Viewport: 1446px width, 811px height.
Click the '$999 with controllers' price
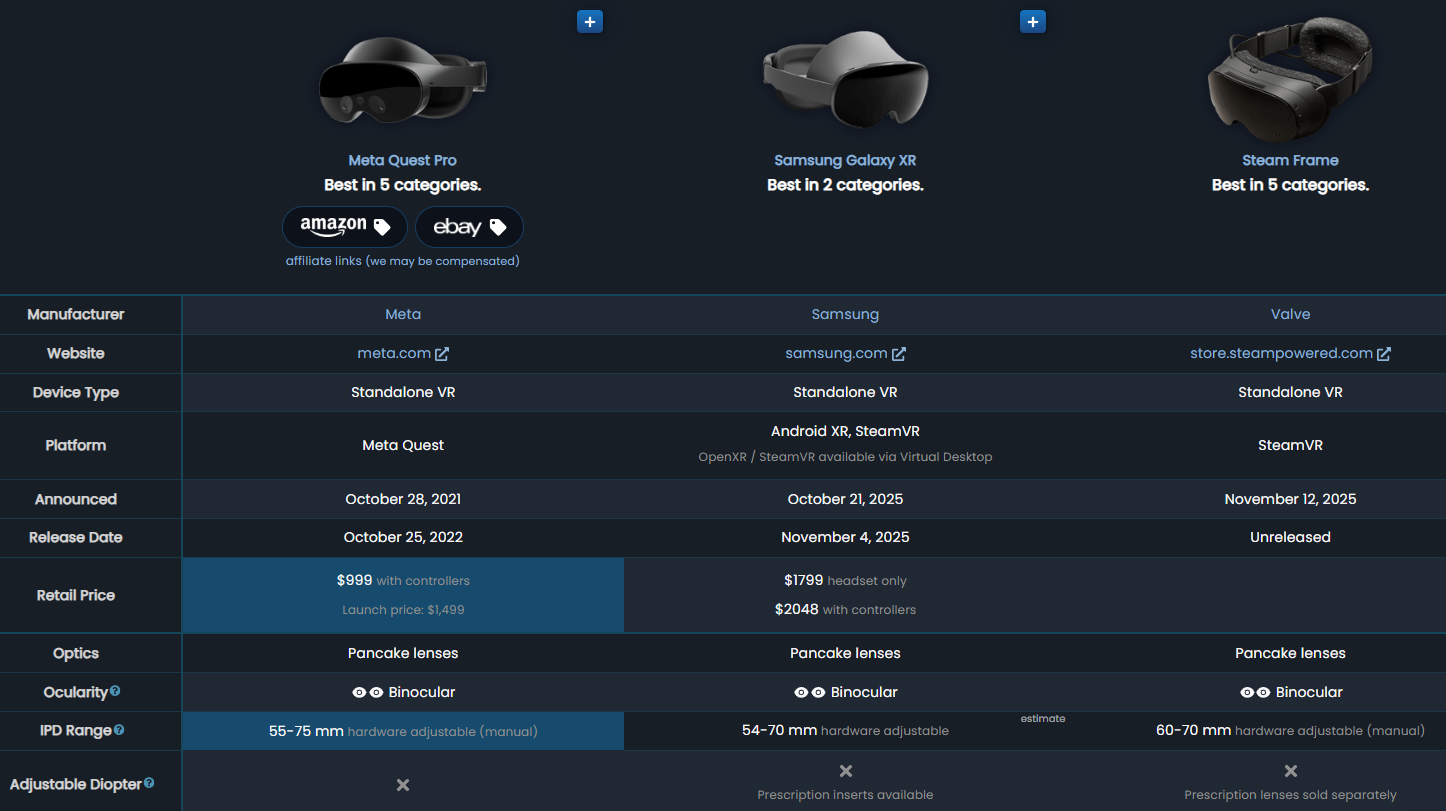click(x=403, y=580)
